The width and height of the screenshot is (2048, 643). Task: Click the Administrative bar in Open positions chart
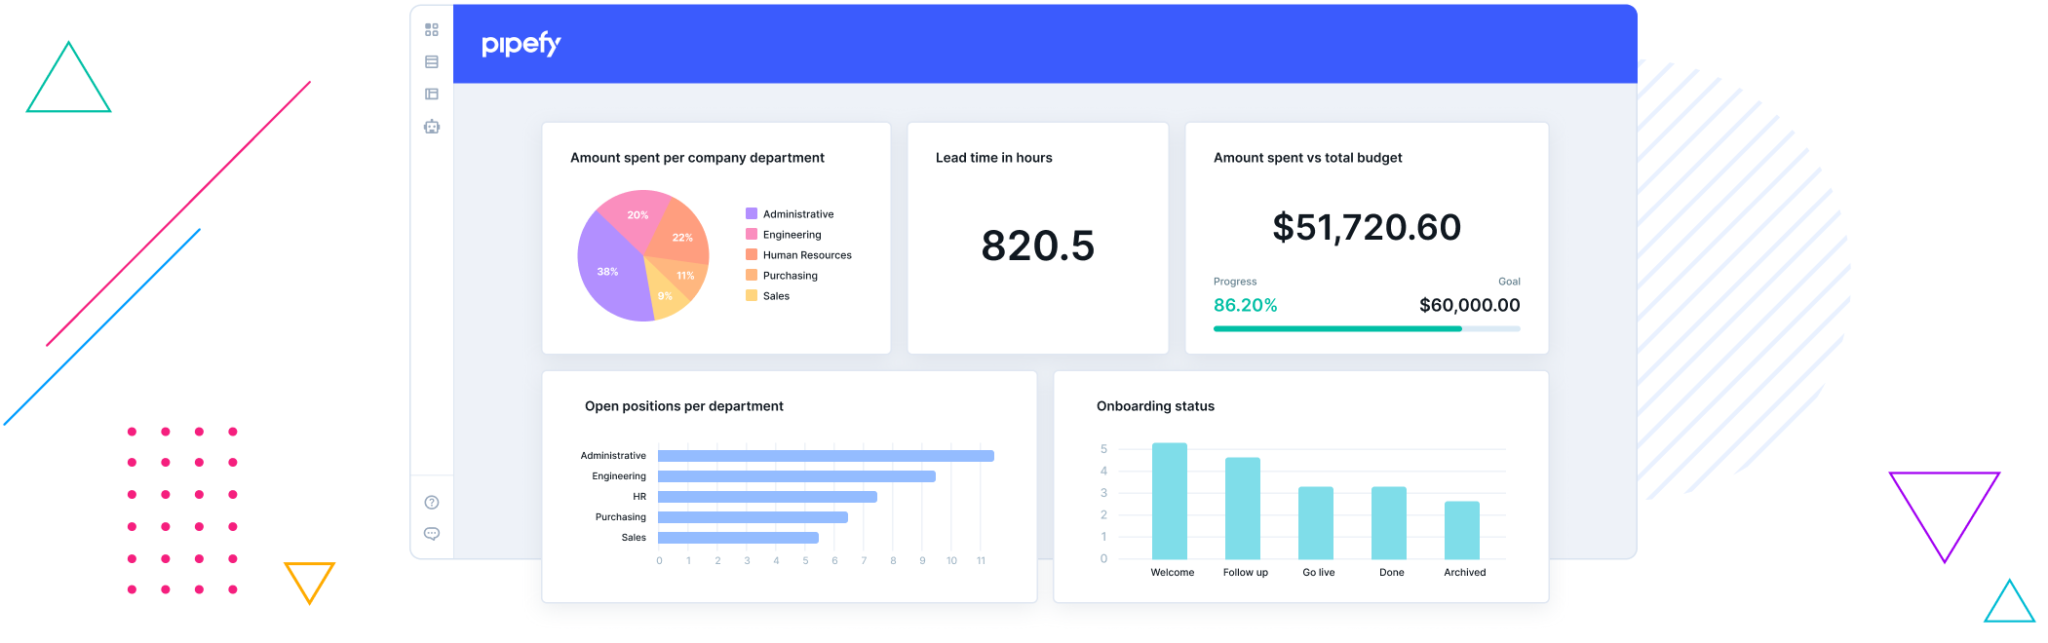point(826,456)
